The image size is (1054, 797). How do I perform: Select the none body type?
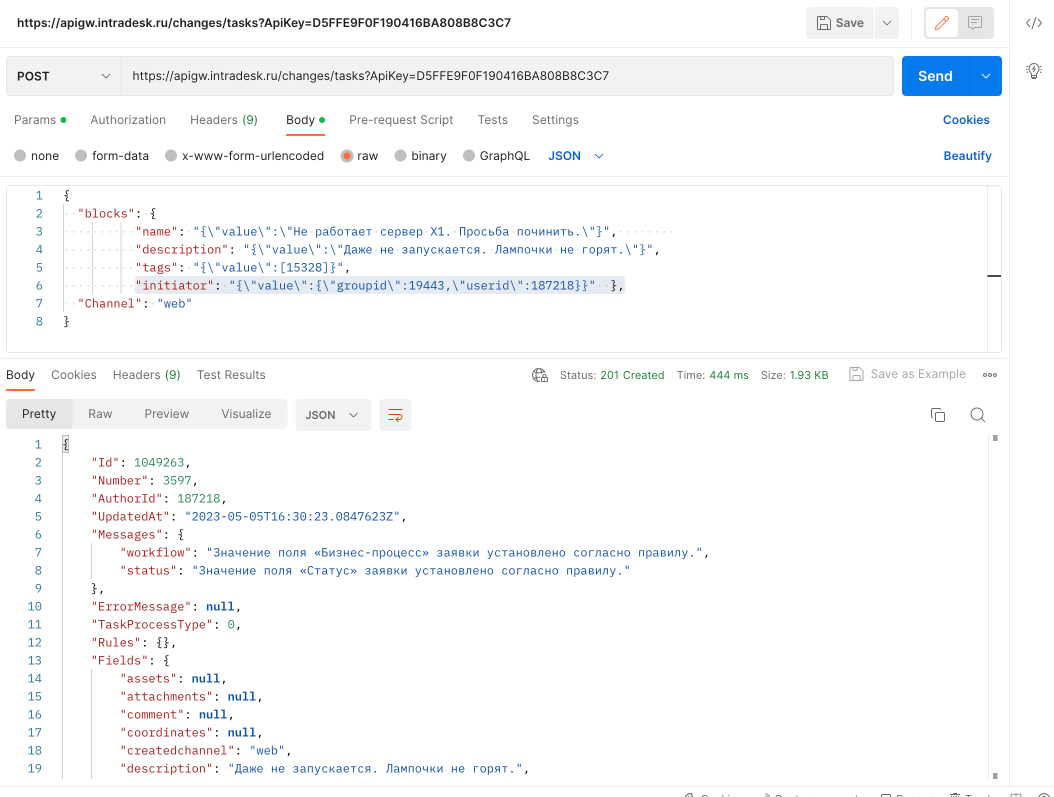point(36,156)
